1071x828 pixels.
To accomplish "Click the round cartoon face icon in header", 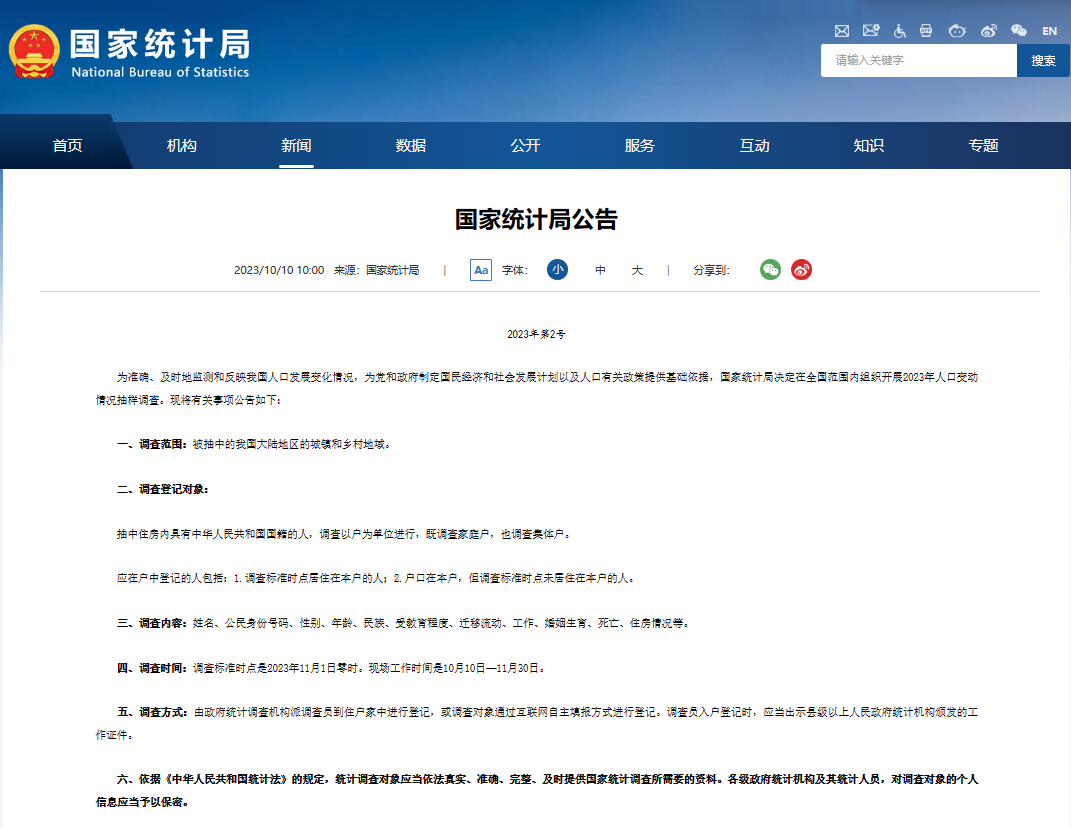I will (957, 31).
